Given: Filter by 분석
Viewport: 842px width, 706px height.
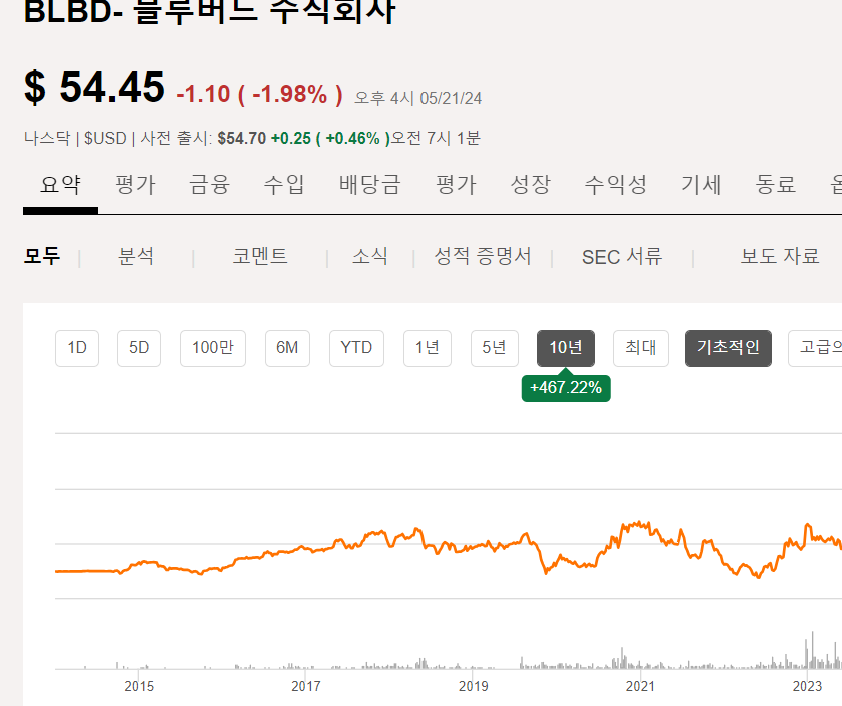Looking at the screenshot, I should pos(136,256).
